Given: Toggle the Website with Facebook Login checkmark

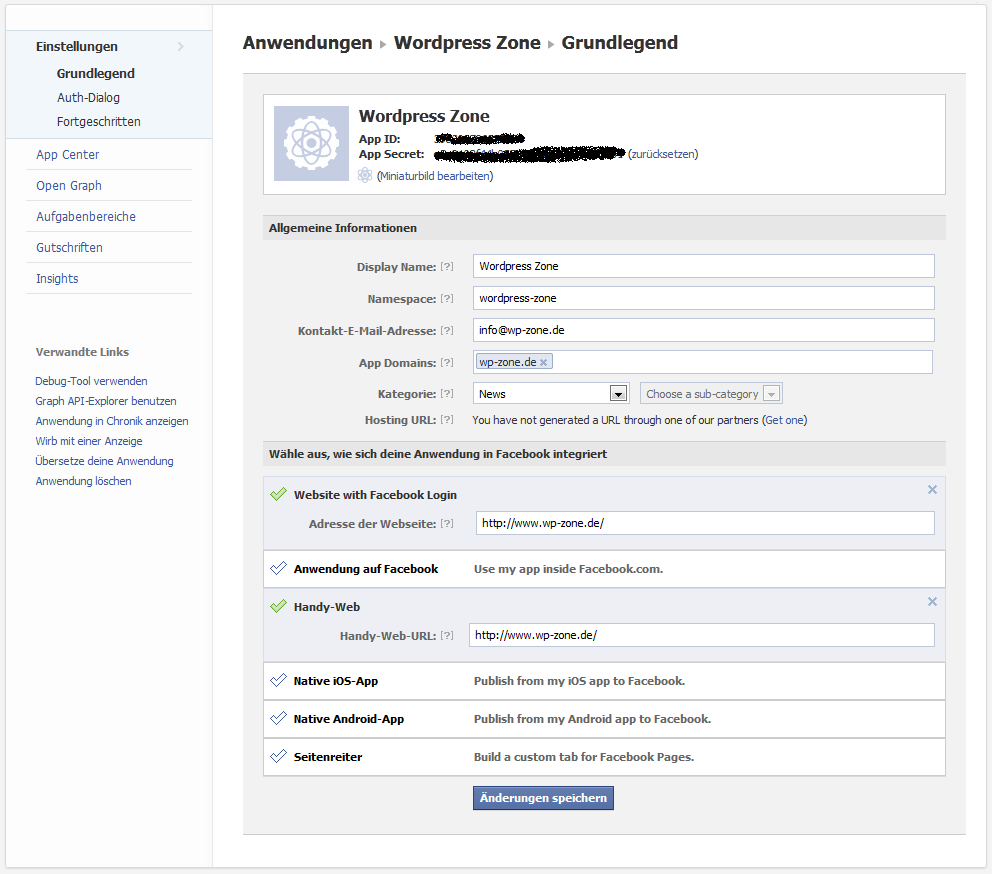Looking at the screenshot, I should coord(278,494).
